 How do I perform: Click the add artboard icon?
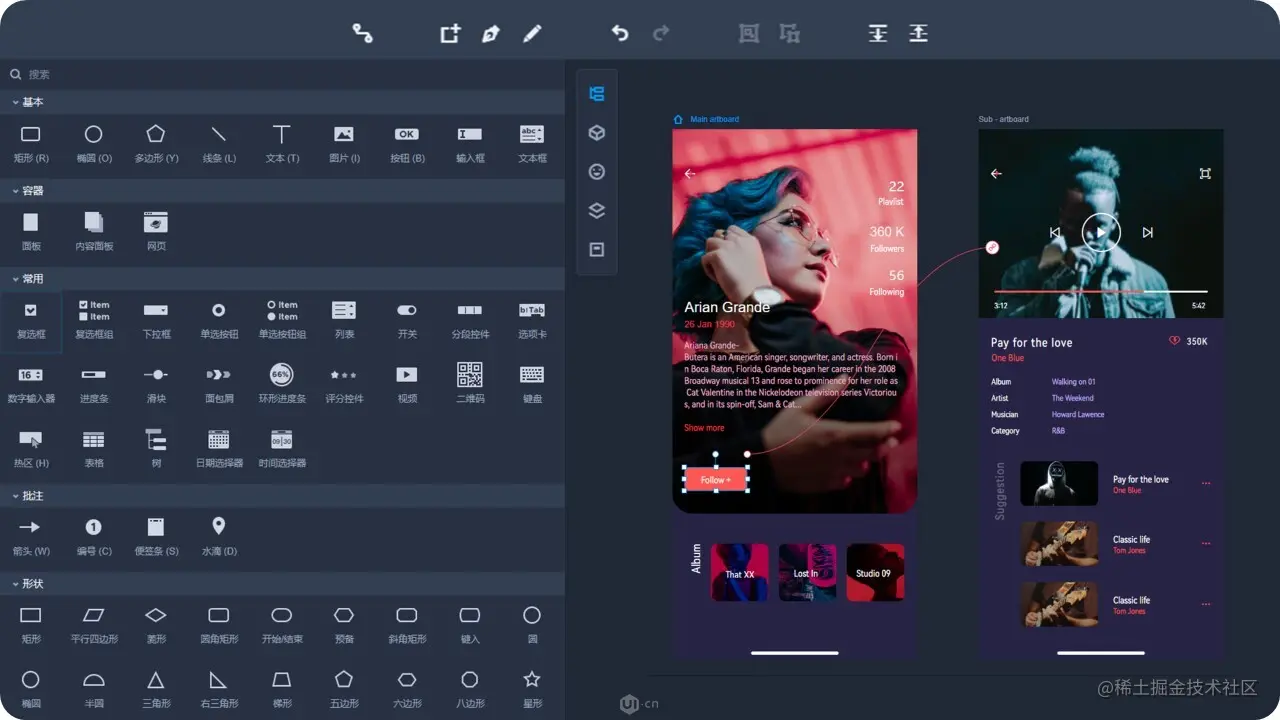(451, 33)
